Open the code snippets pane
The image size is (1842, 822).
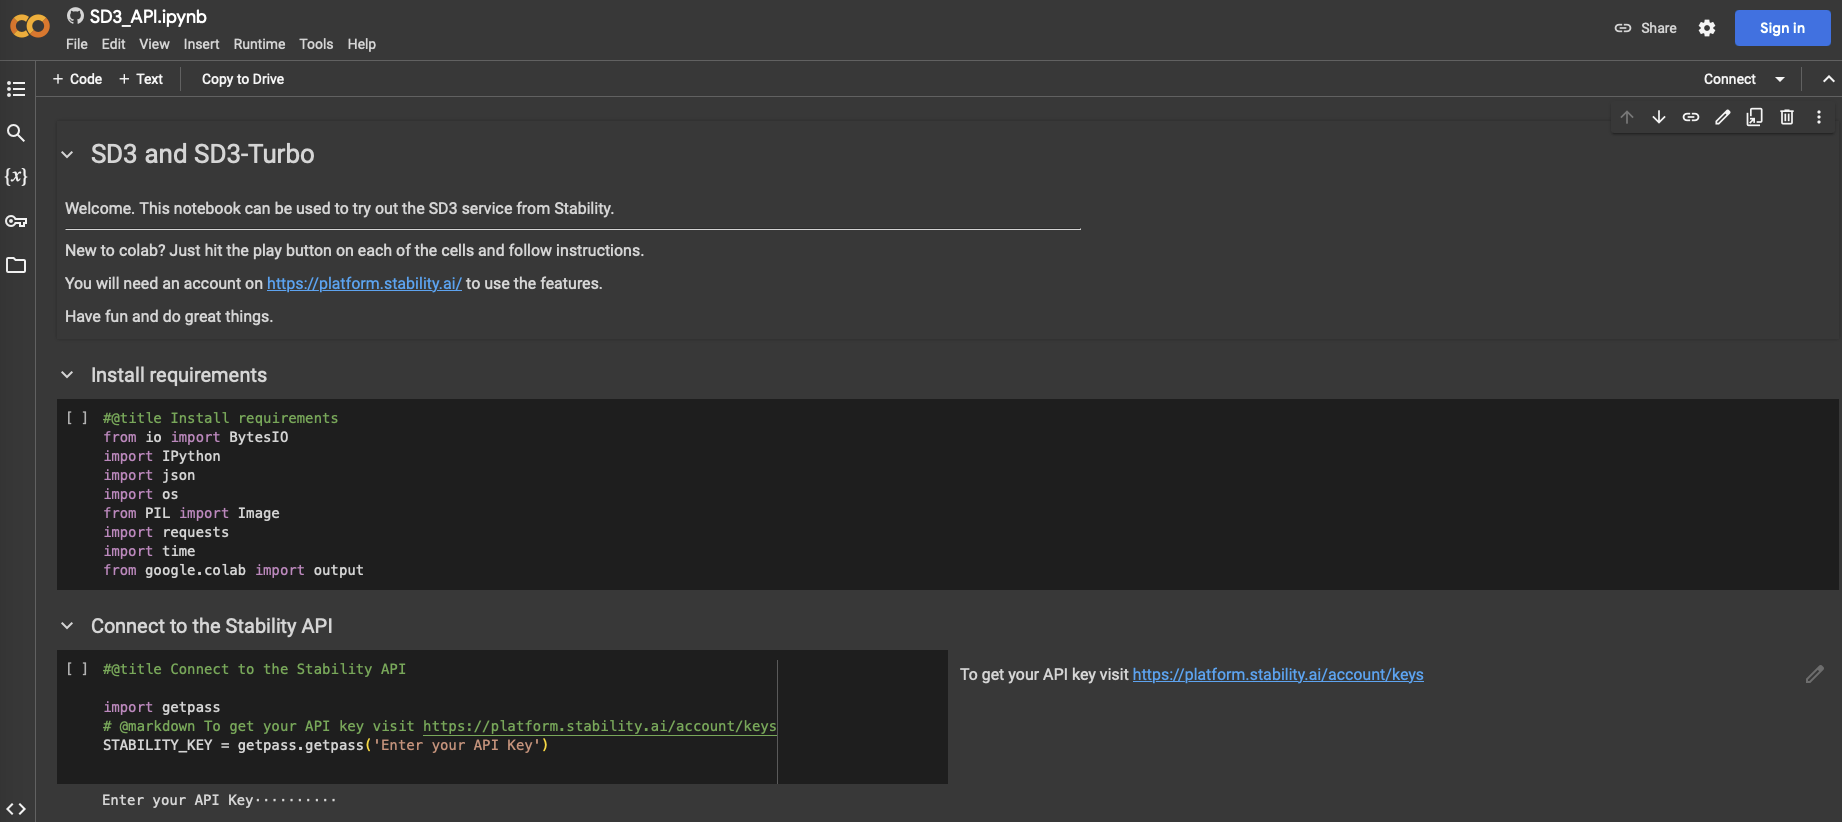(x=16, y=809)
